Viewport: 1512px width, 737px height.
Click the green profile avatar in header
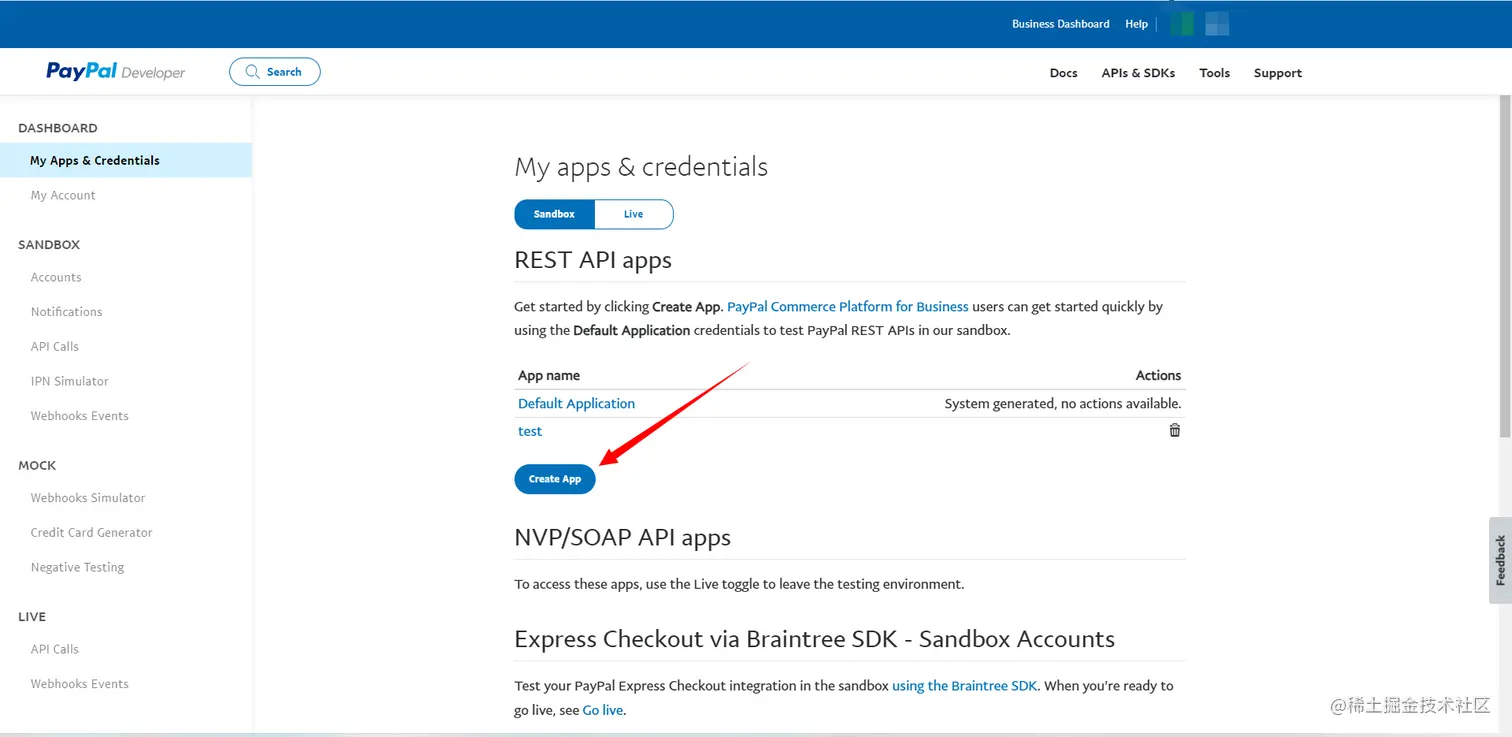coord(1182,24)
